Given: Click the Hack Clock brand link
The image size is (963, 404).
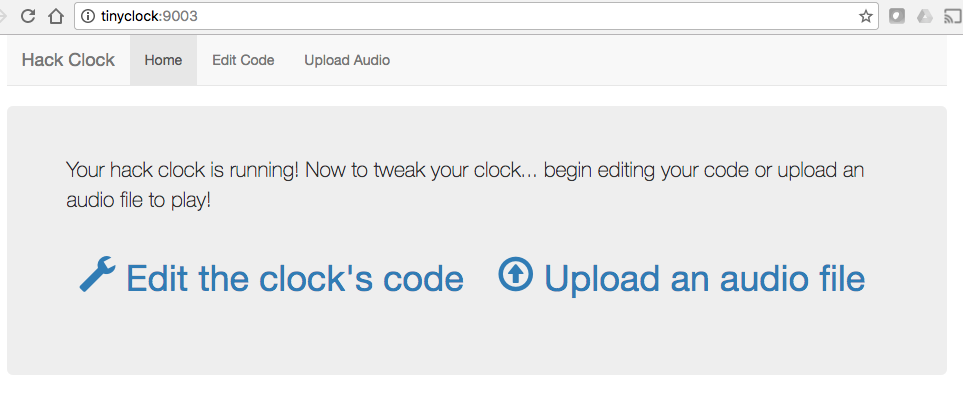Looking at the screenshot, I should (x=68, y=60).
